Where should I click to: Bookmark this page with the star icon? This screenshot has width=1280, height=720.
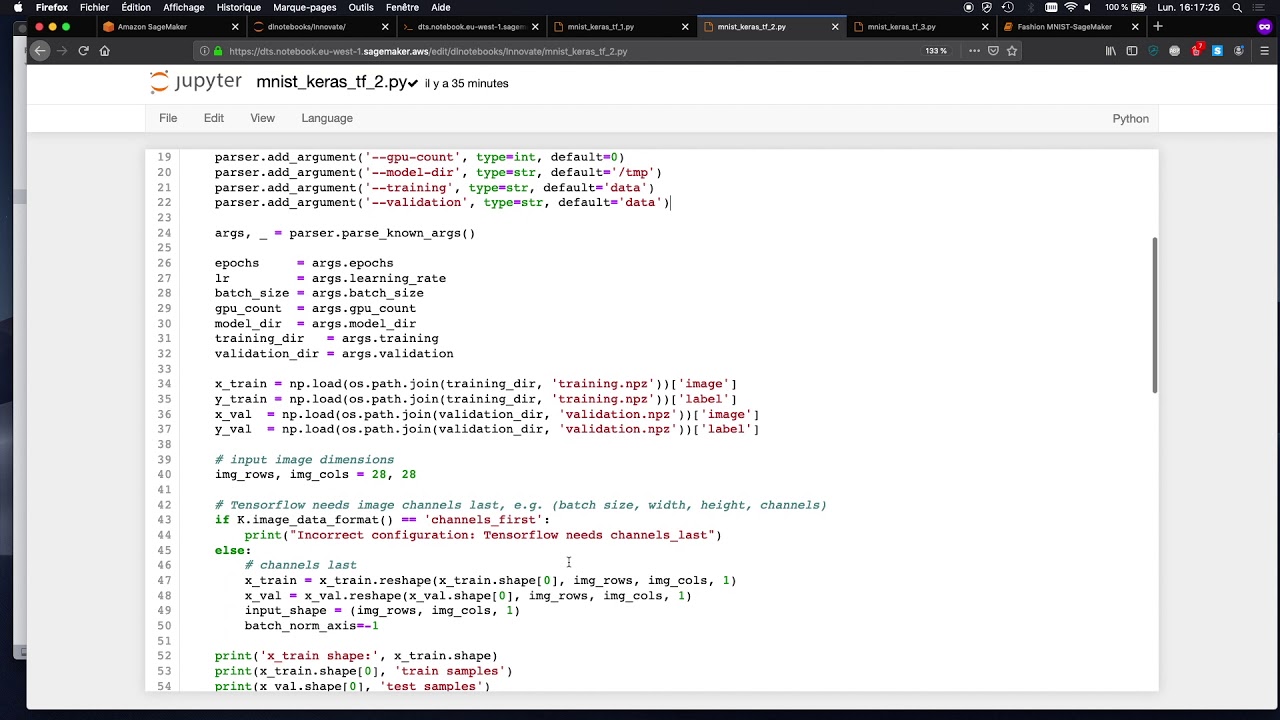tap(1013, 51)
